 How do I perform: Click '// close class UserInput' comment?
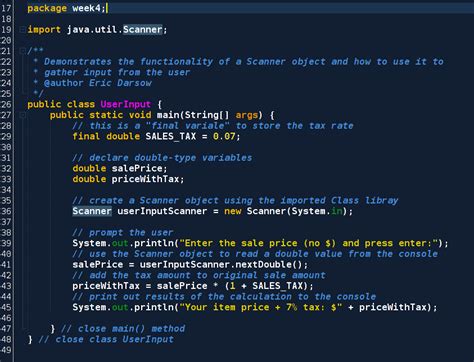point(106,339)
